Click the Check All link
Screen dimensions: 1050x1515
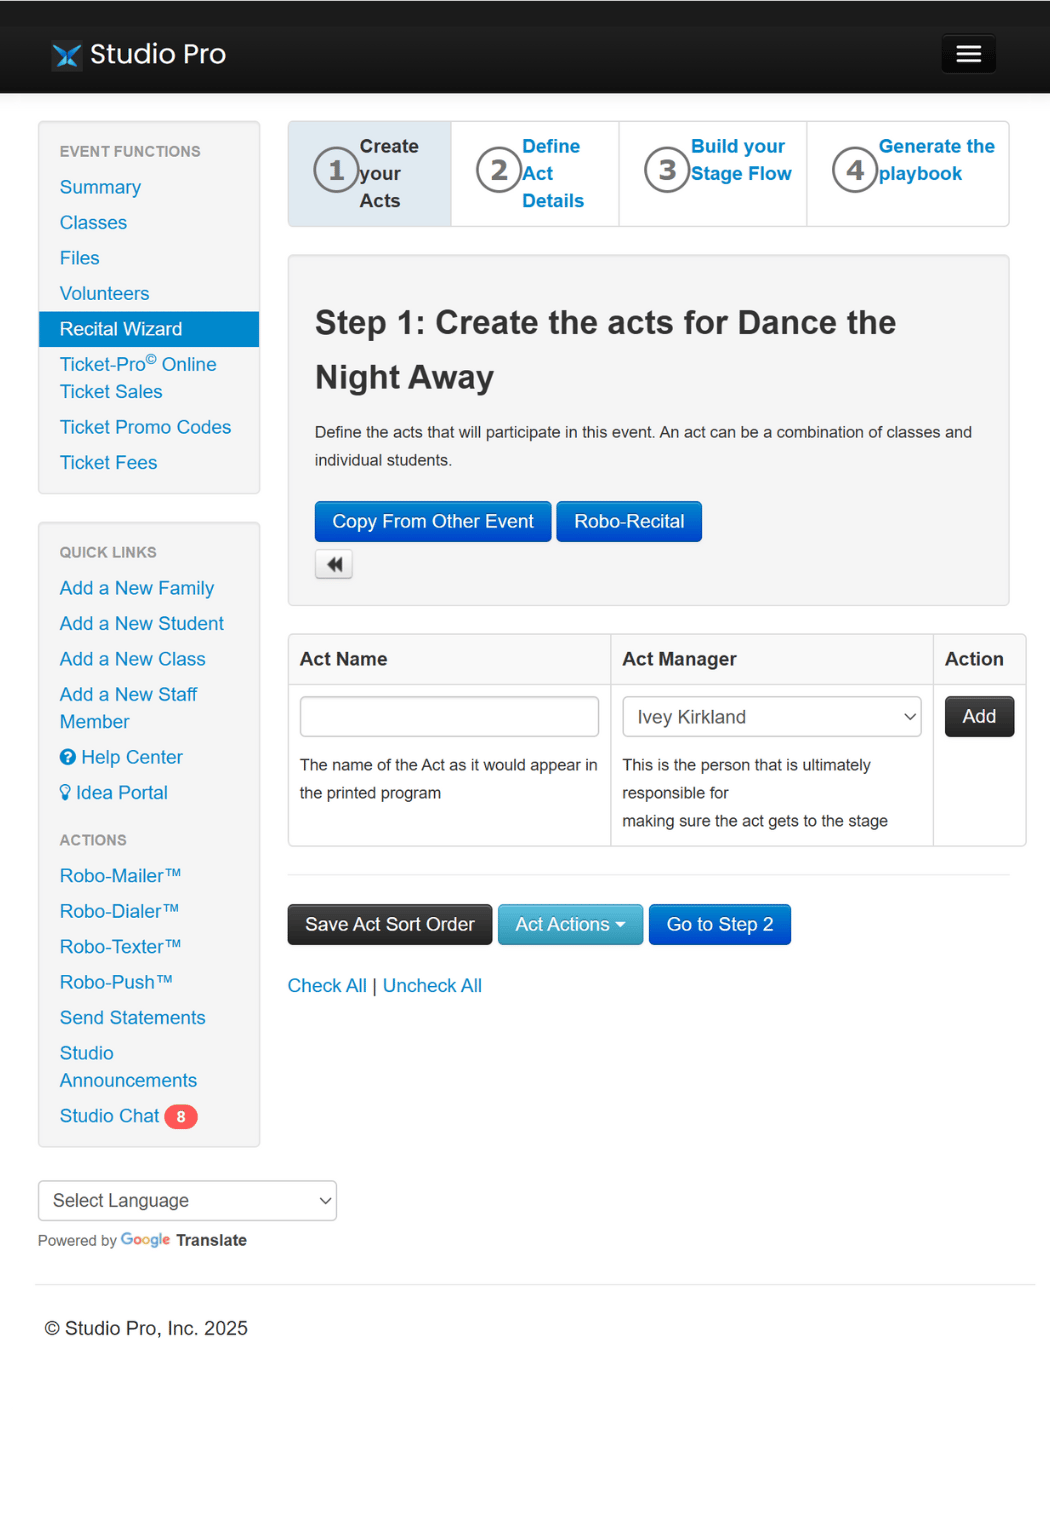(327, 986)
